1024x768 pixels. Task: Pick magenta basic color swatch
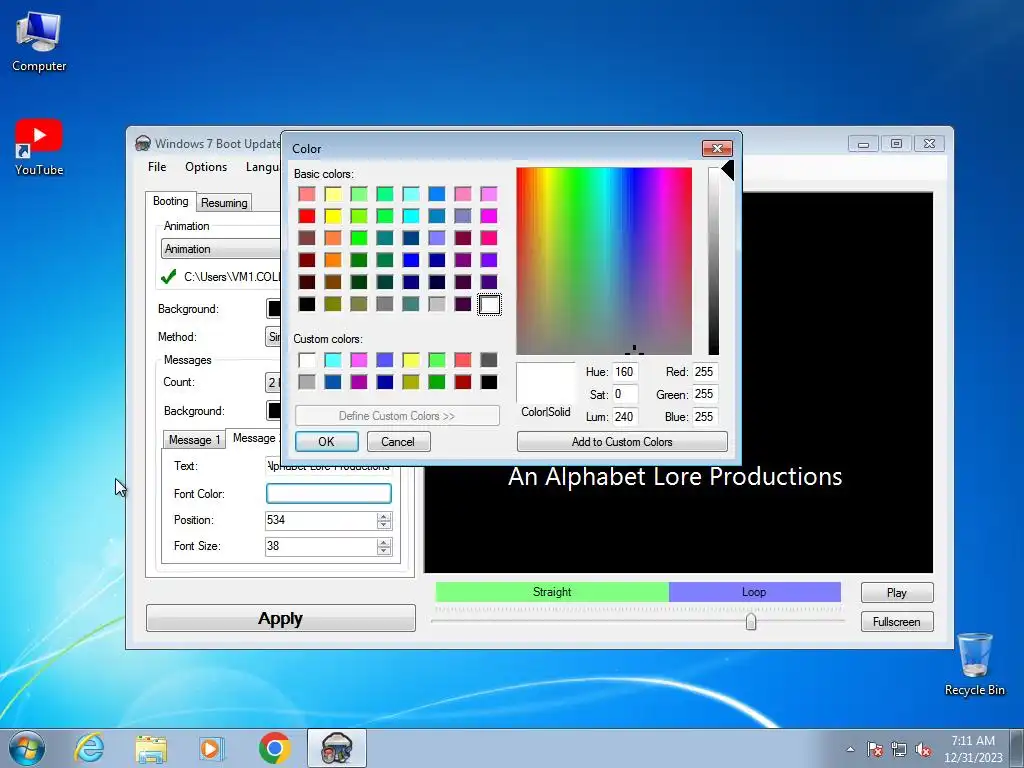click(489, 216)
